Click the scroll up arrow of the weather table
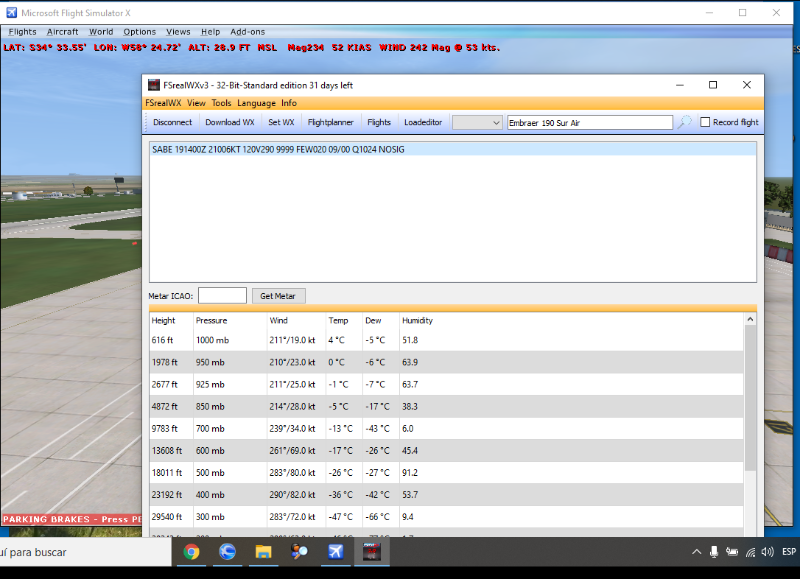Image resolution: width=800 pixels, height=579 pixels. pos(750,319)
